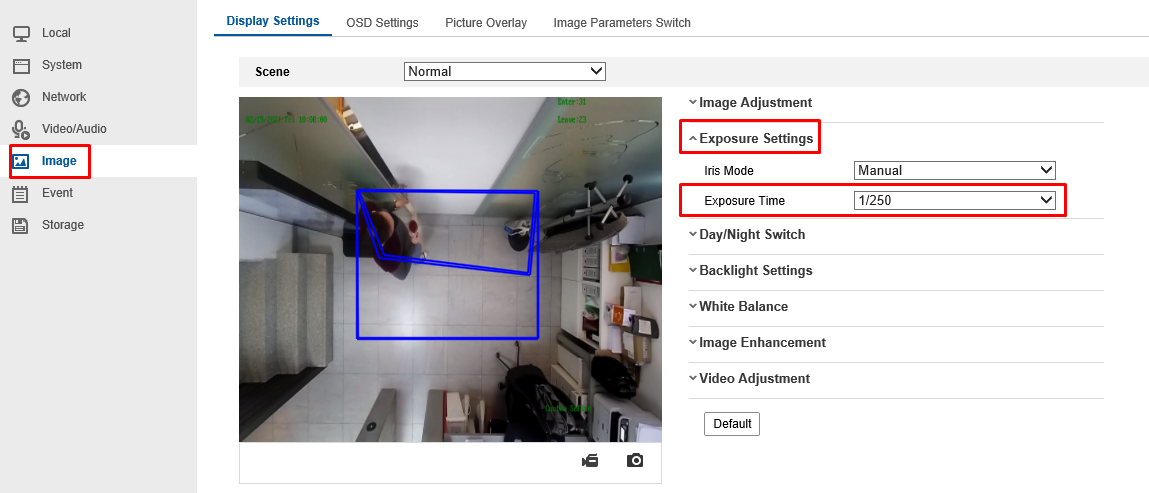Click the Event calendar icon

pyautogui.click(x=21, y=193)
